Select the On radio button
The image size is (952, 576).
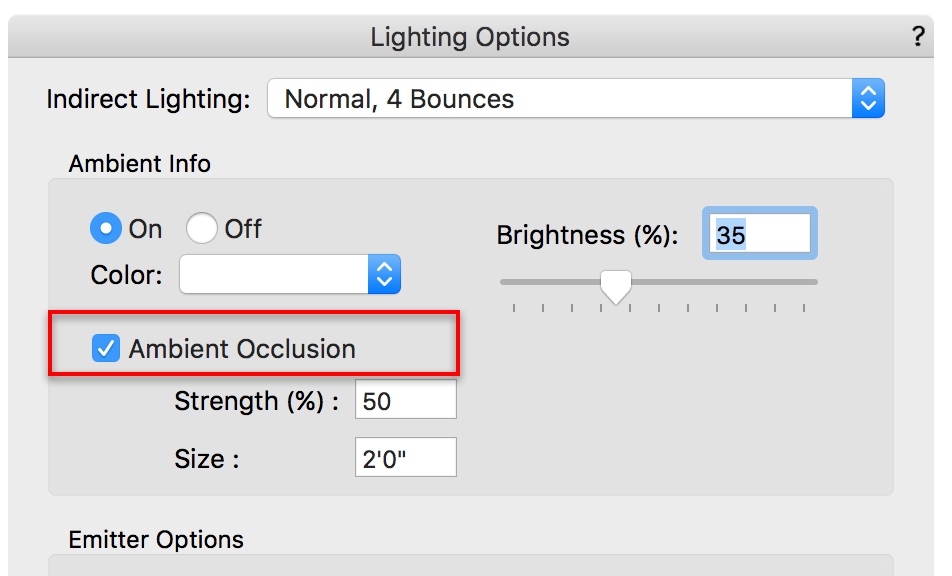[x=105, y=229]
